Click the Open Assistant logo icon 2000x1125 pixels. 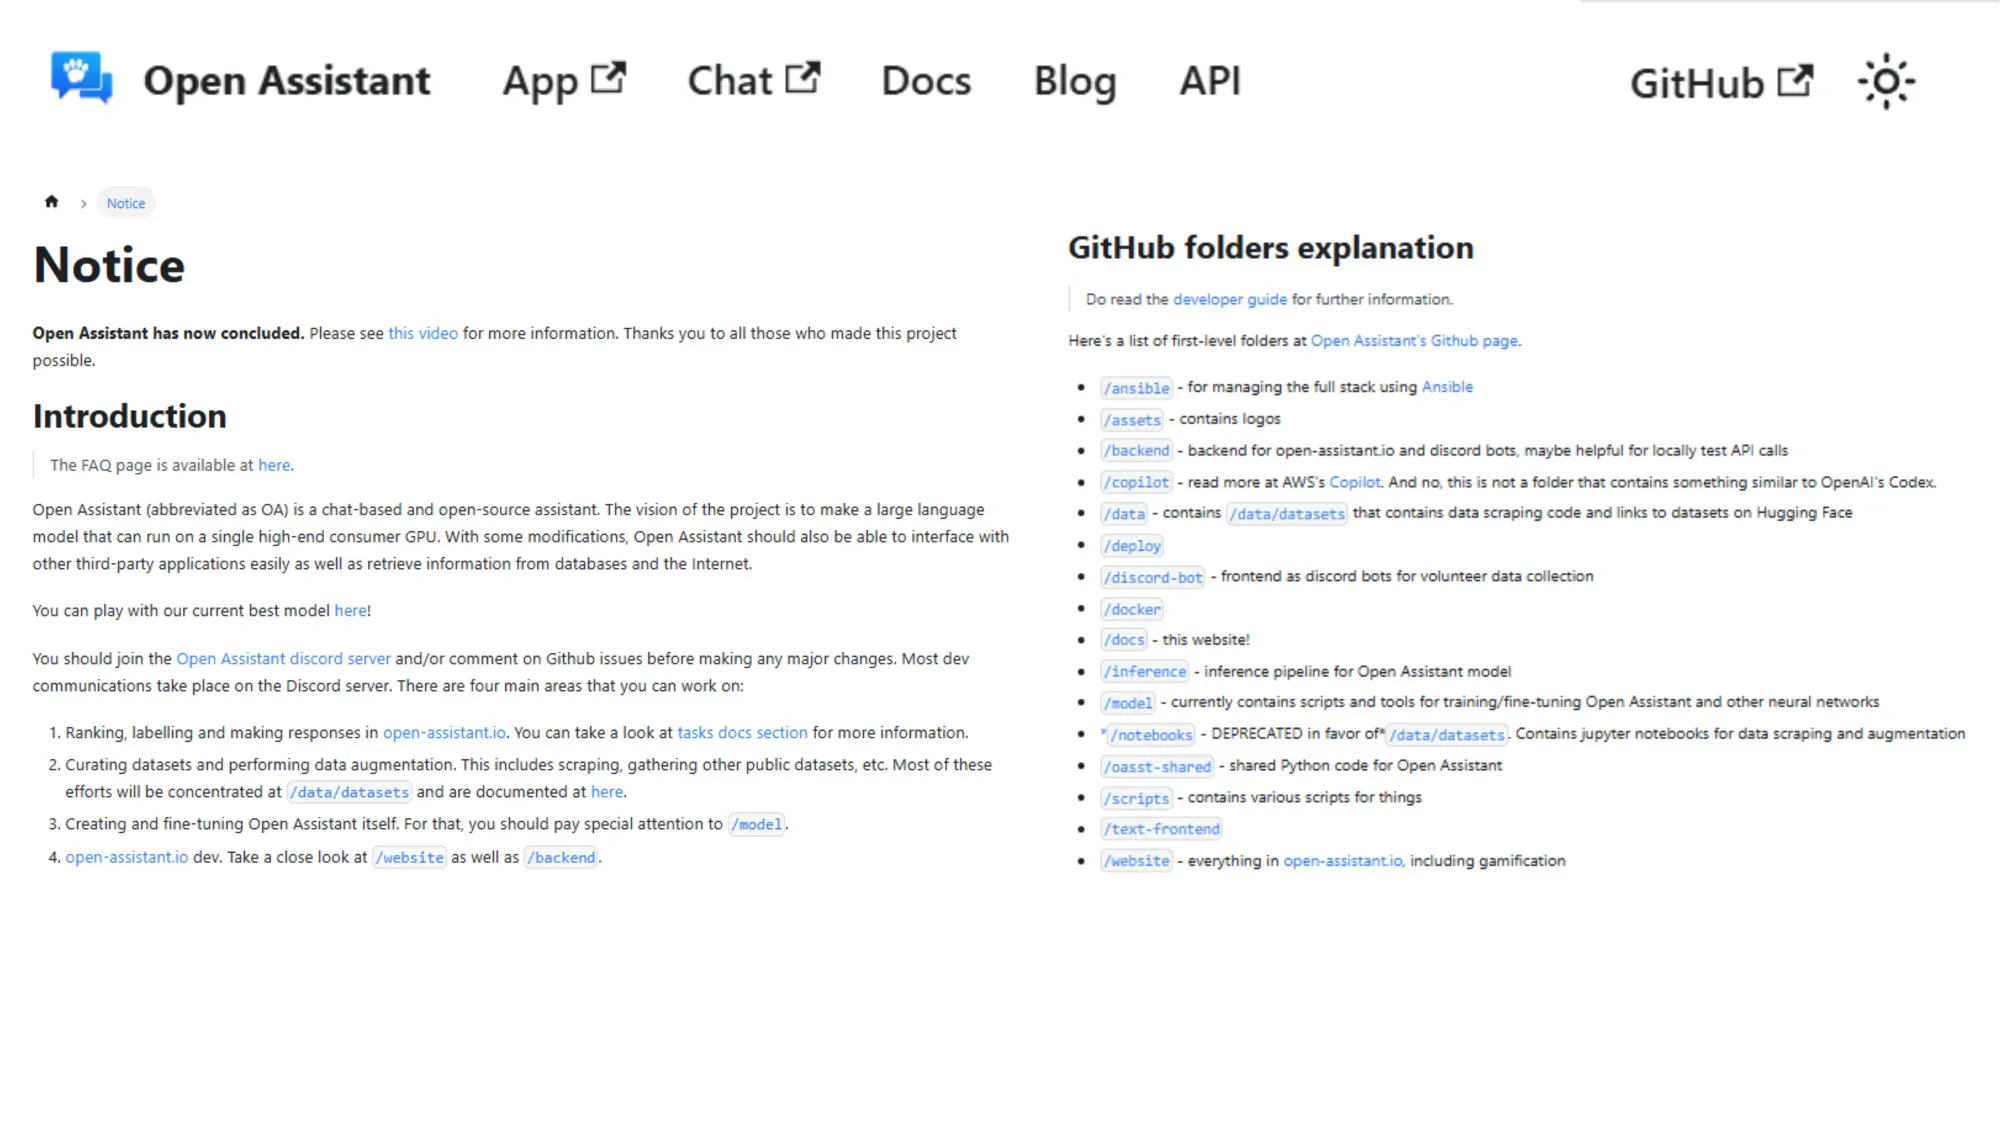pos(81,78)
